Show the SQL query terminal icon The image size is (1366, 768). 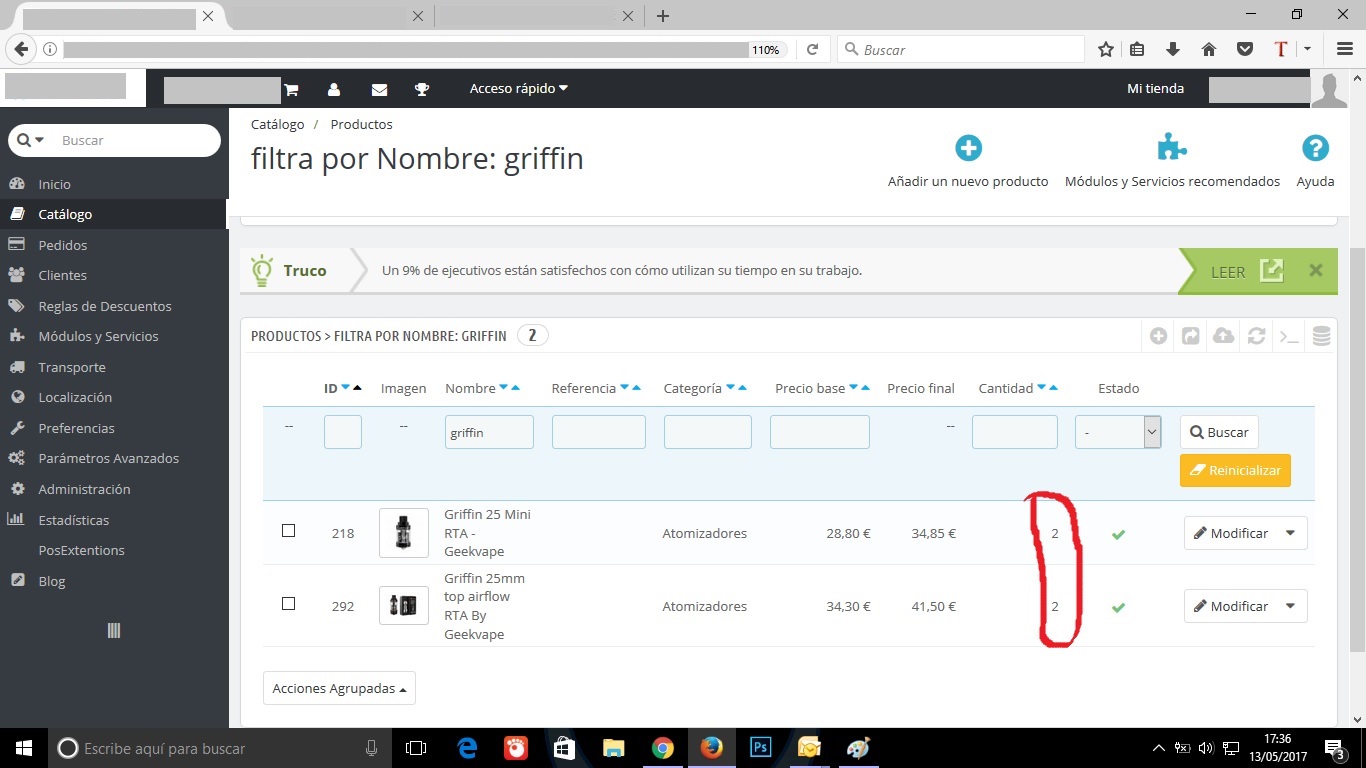tap(1289, 337)
